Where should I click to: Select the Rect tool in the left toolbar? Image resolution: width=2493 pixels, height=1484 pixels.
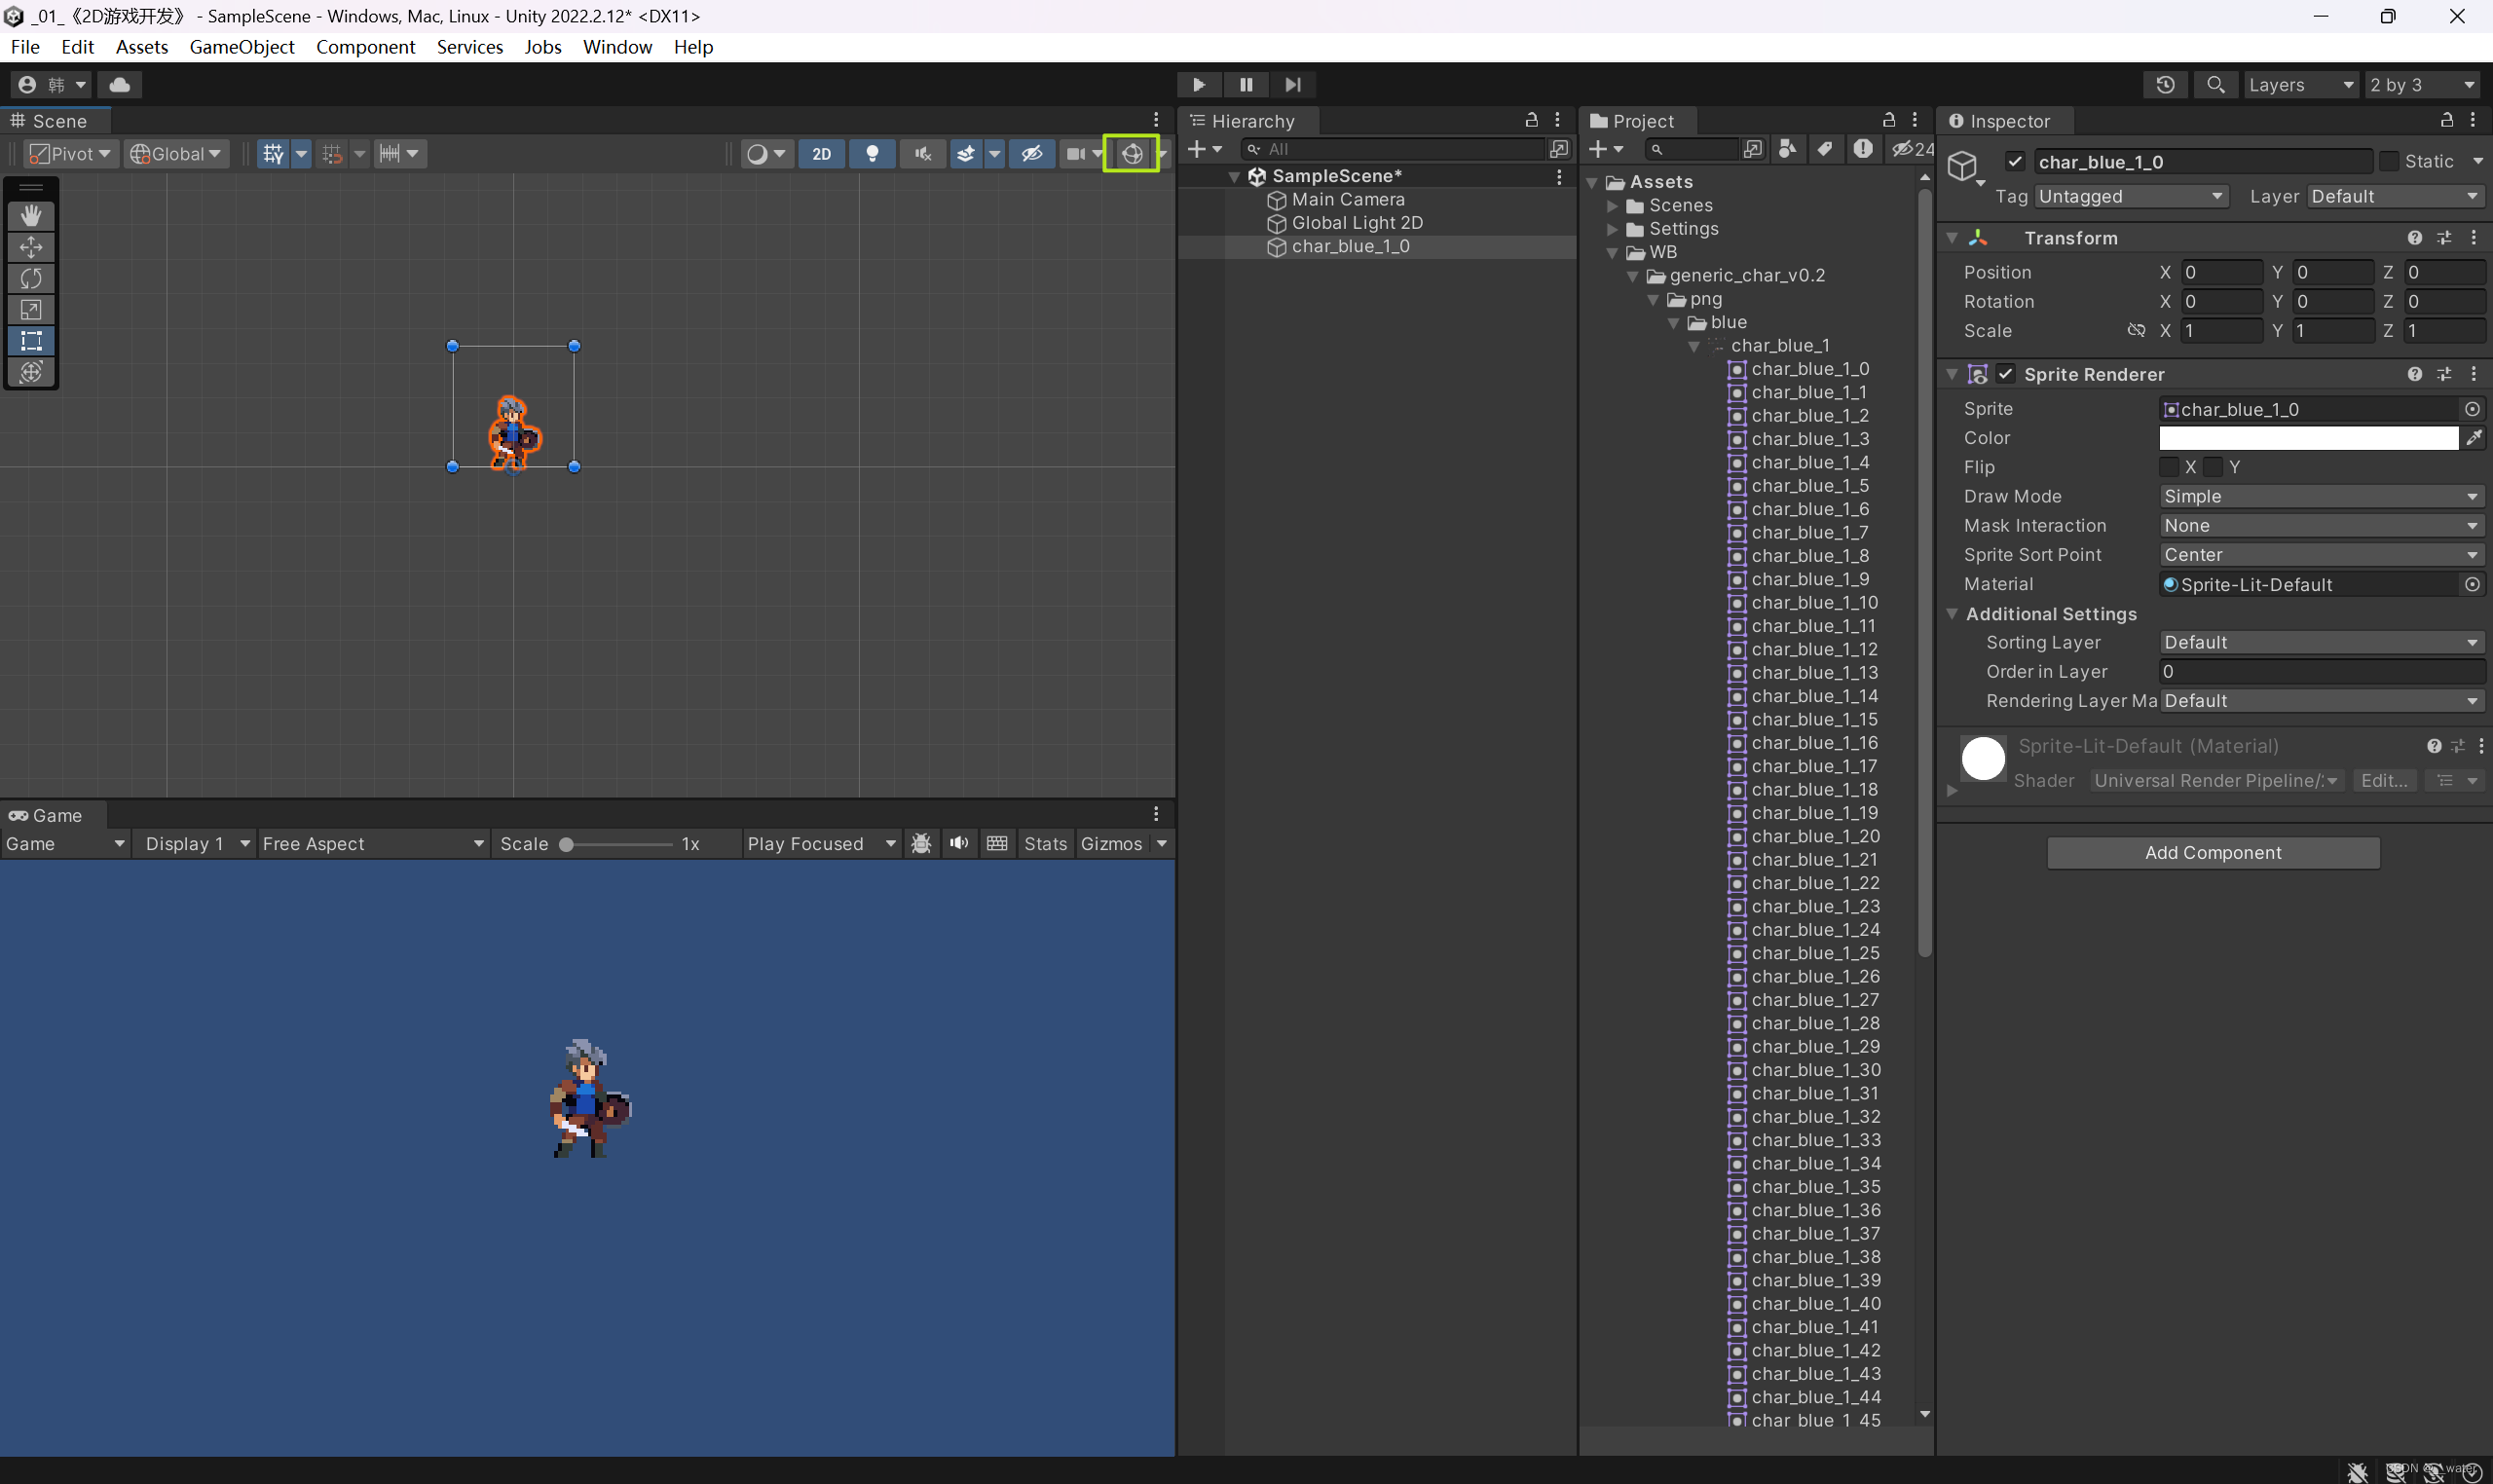click(x=32, y=341)
